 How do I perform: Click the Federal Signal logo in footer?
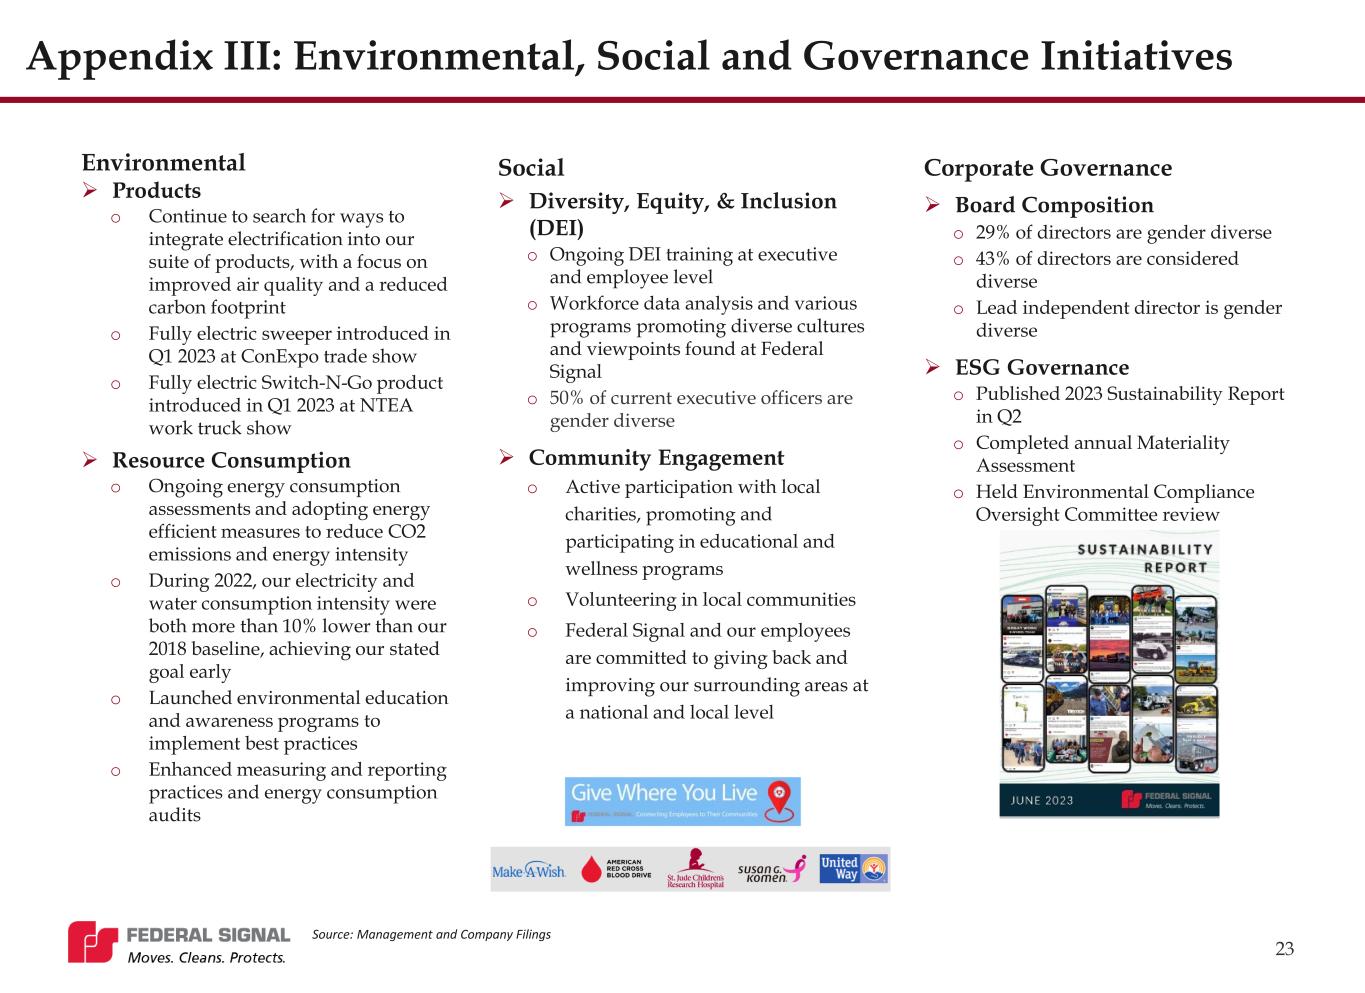(179, 943)
